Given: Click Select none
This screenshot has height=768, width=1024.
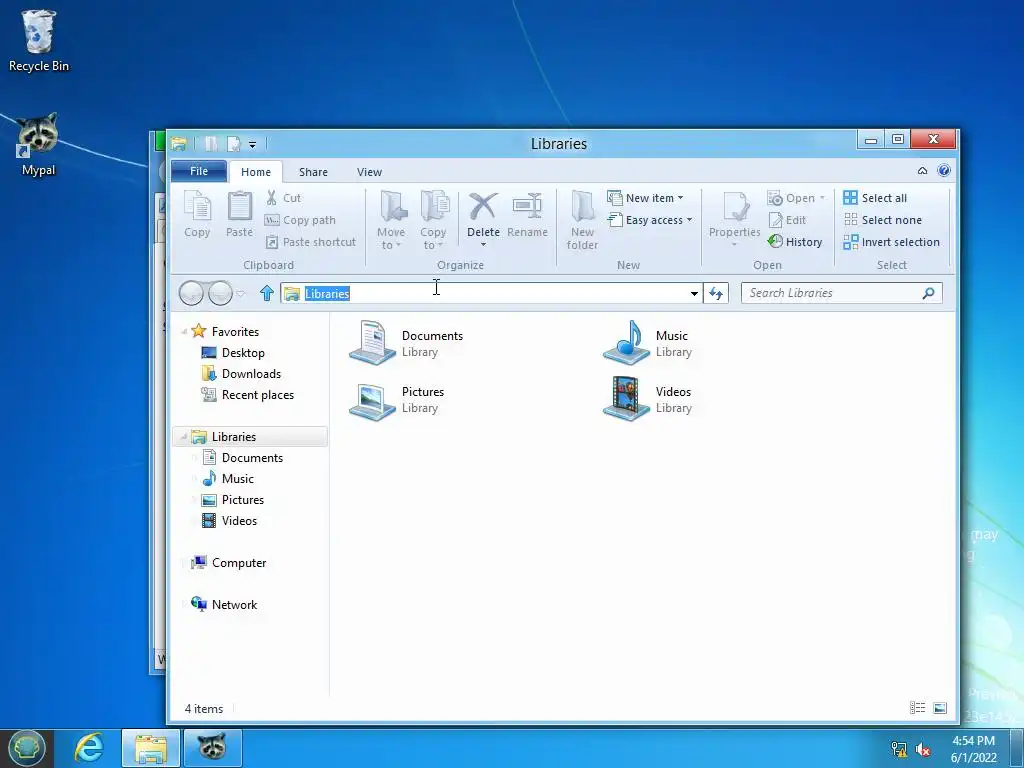Looking at the screenshot, I should pyautogui.click(x=883, y=220).
